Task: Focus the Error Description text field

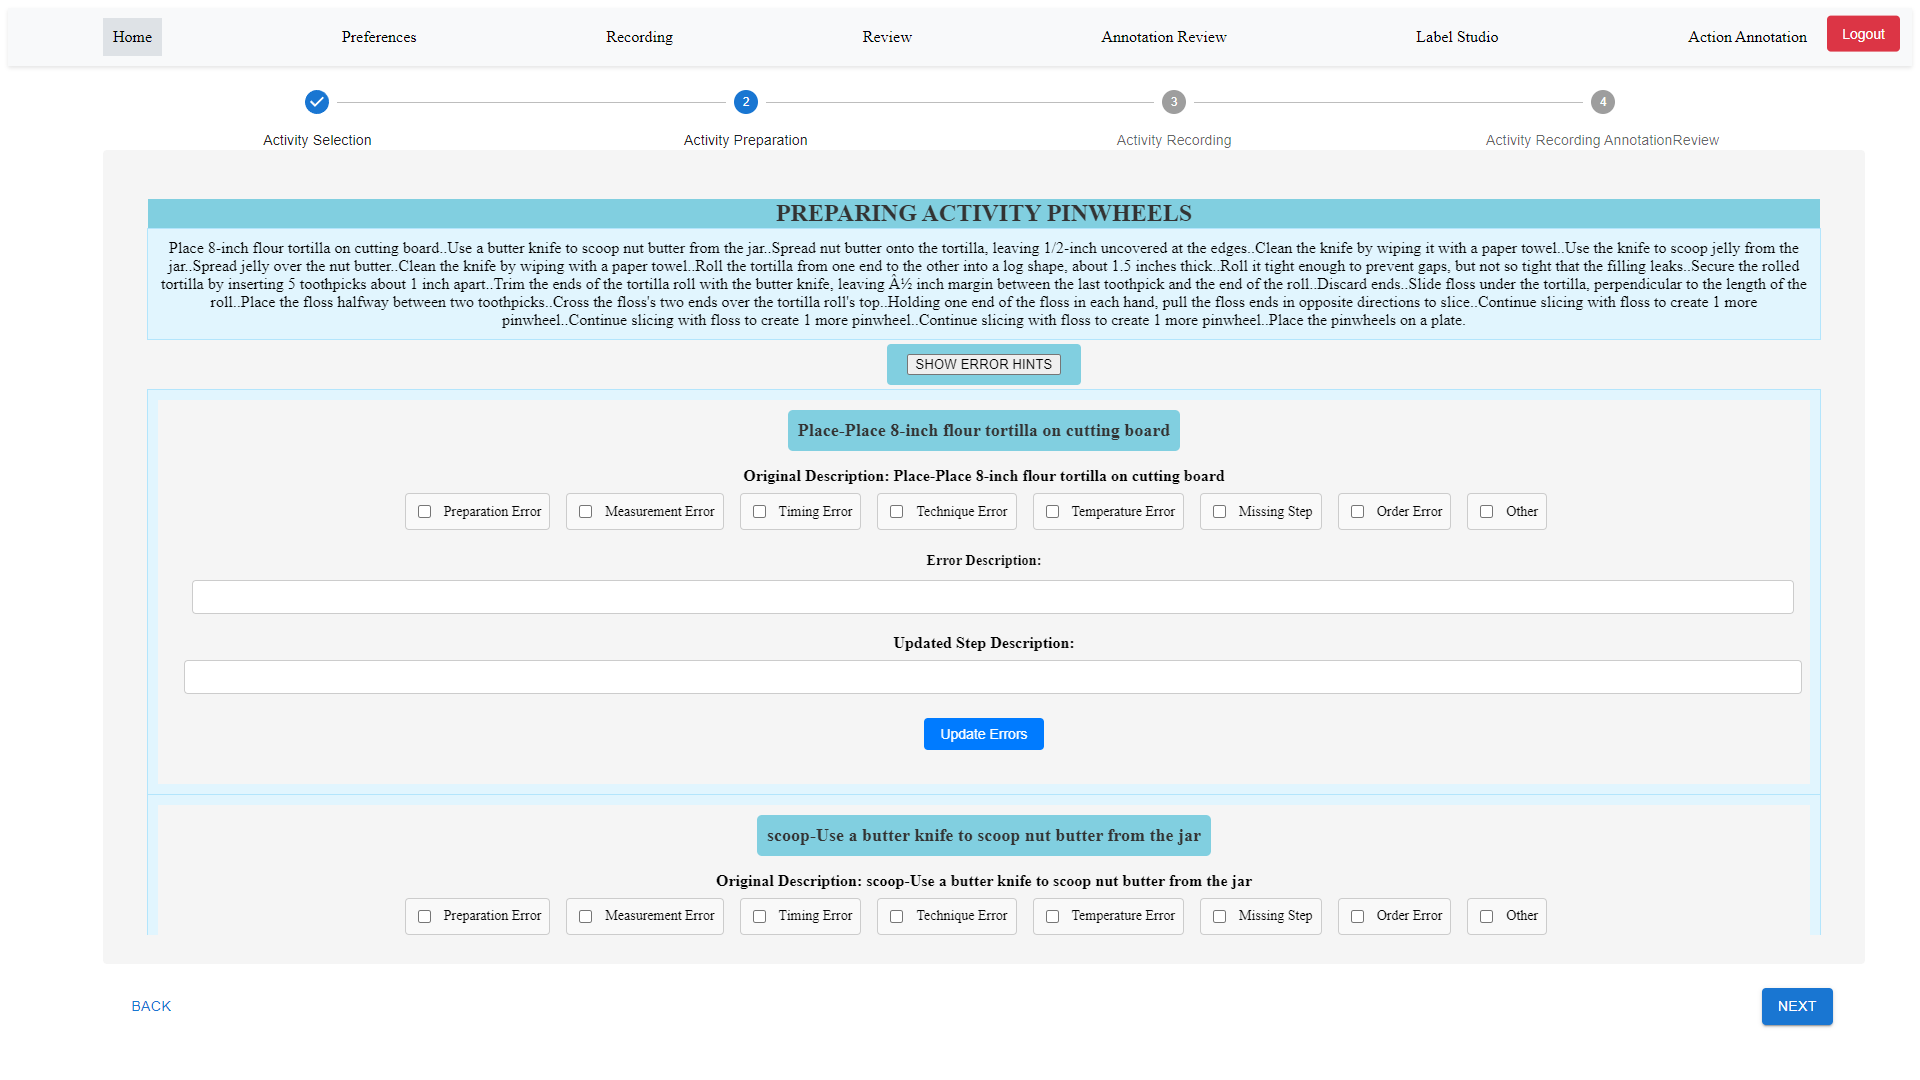Action: click(x=992, y=597)
